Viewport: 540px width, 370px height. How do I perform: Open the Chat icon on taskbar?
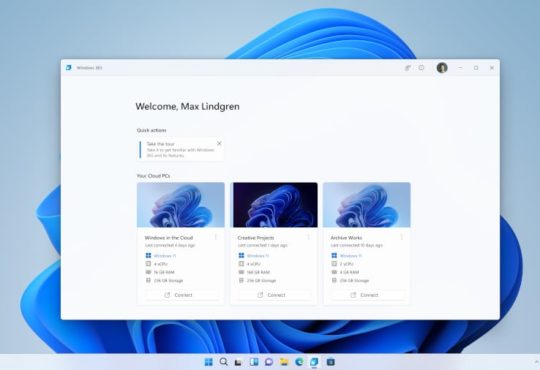tap(269, 362)
